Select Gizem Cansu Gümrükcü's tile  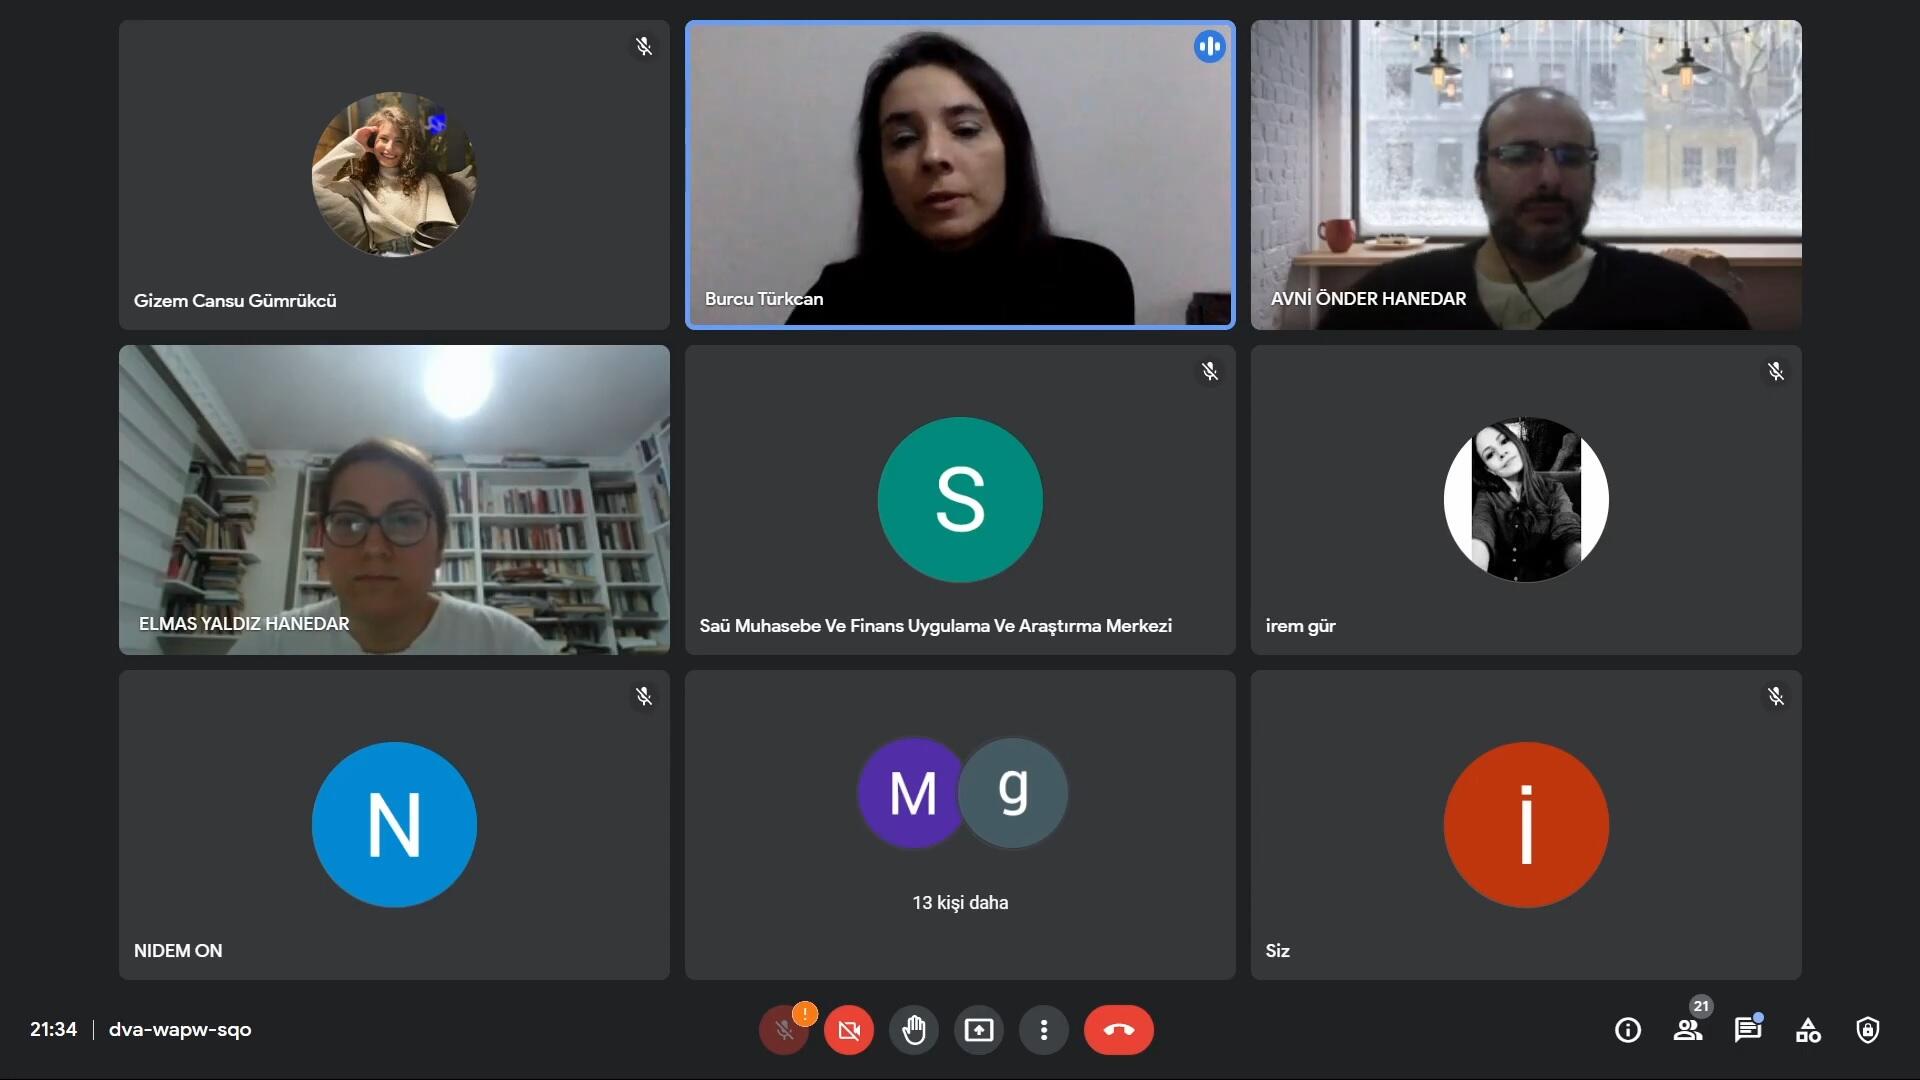pos(394,175)
